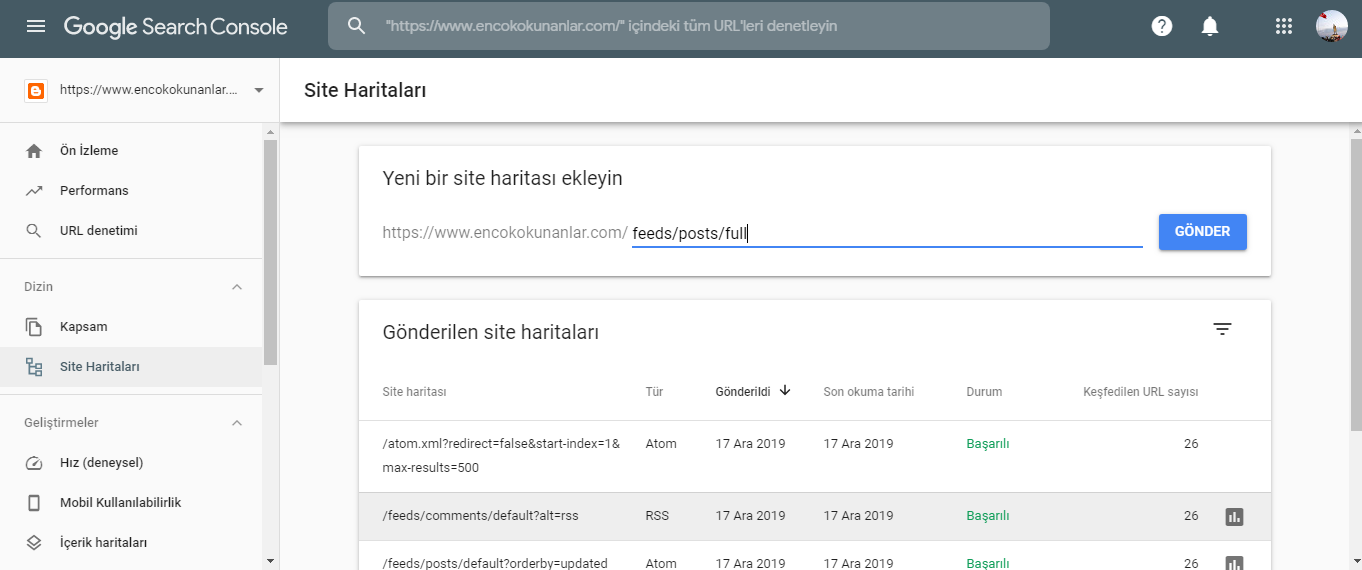Open filter icon for submitted sitemaps
Viewport: 1362px width, 570px height.
pyautogui.click(x=1222, y=329)
